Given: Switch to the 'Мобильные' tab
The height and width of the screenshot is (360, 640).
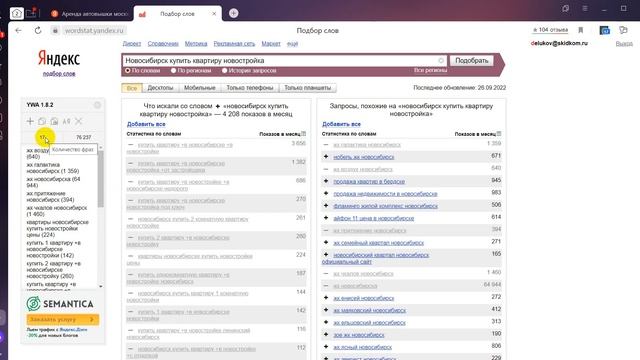Looking at the screenshot, I should coord(200,88).
